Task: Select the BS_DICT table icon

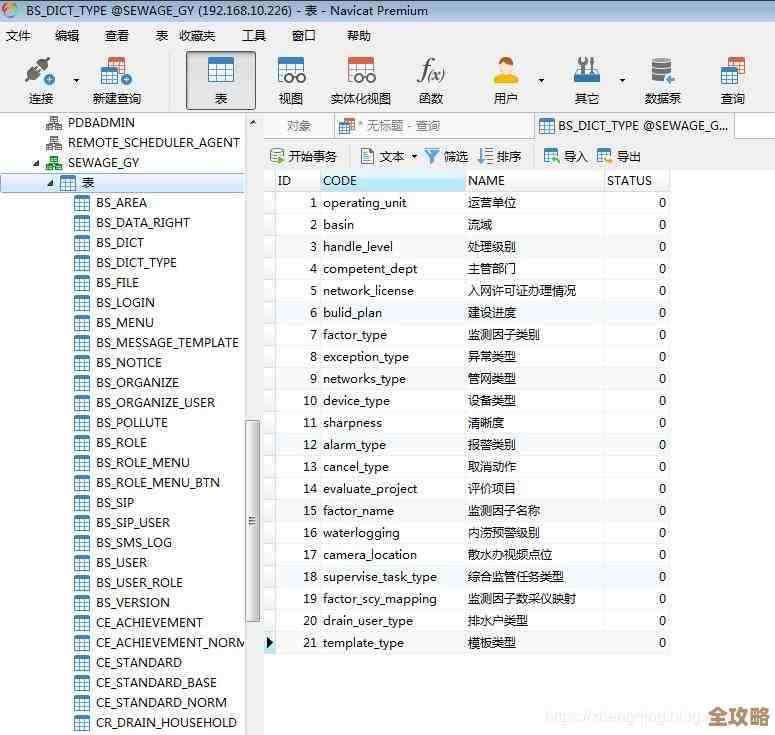Action: click(82, 243)
